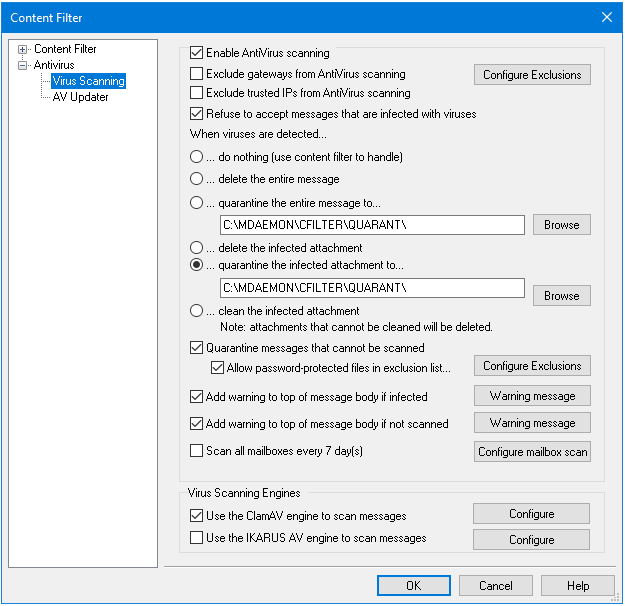Image resolution: width=625 pixels, height=606 pixels.
Task: Configure the ClamAV engine
Action: pyautogui.click(x=531, y=514)
